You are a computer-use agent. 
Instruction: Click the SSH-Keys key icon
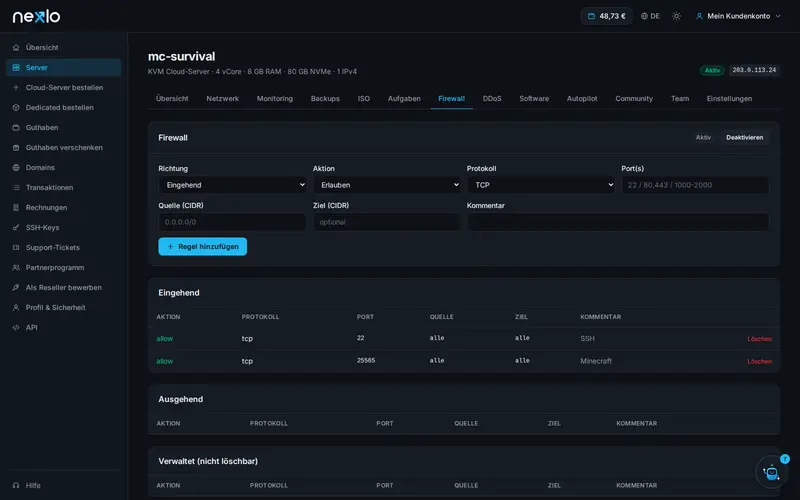pos(16,228)
